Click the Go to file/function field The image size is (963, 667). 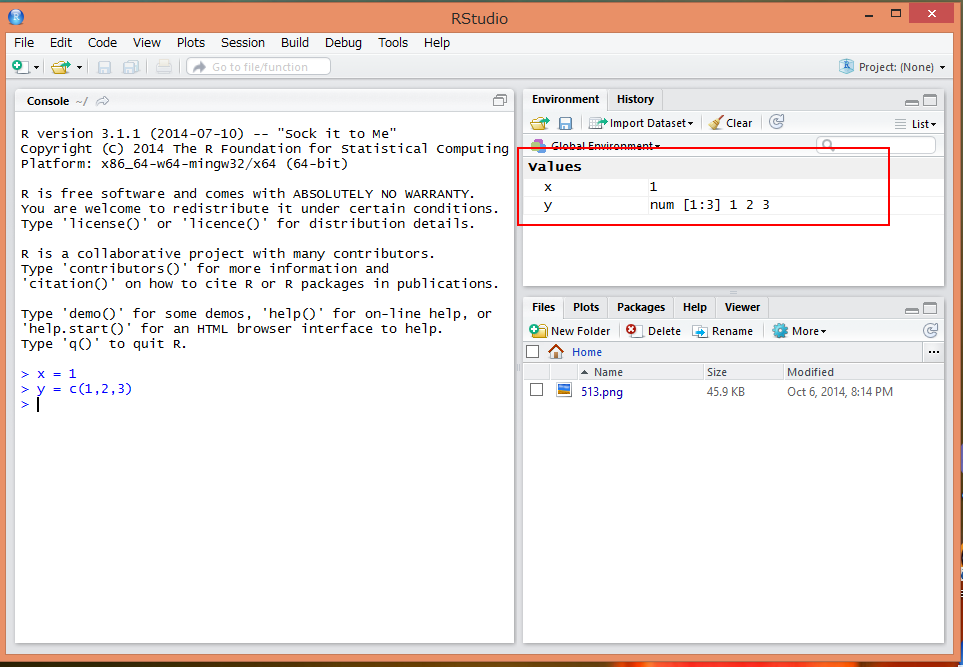point(259,66)
